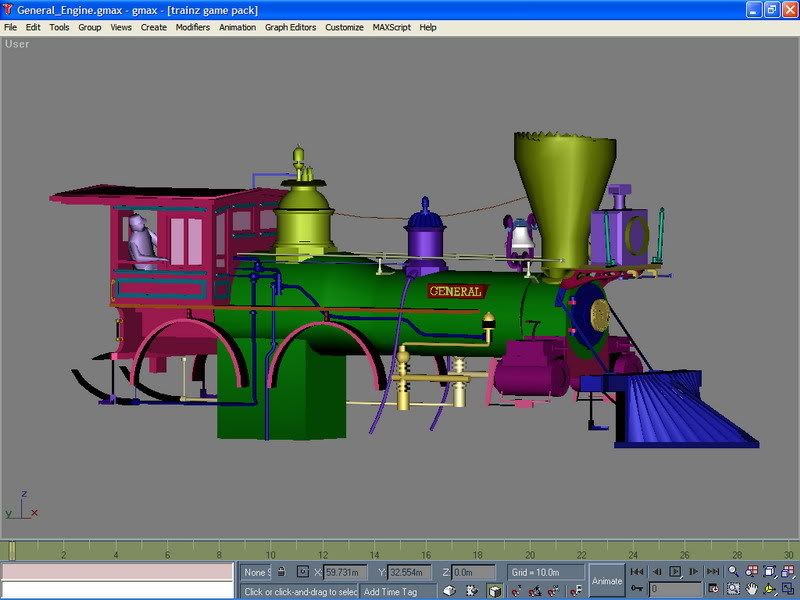This screenshot has height=600, width=800.
Task: Toggle spinner snap magnet icon
Action: [554, 591]
